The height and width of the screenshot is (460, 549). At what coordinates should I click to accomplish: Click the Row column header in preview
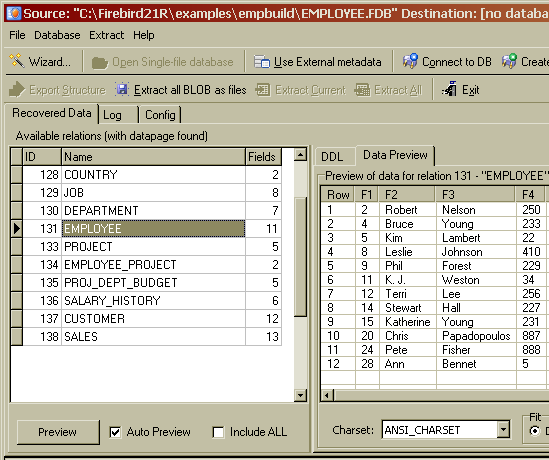point(338,194)
